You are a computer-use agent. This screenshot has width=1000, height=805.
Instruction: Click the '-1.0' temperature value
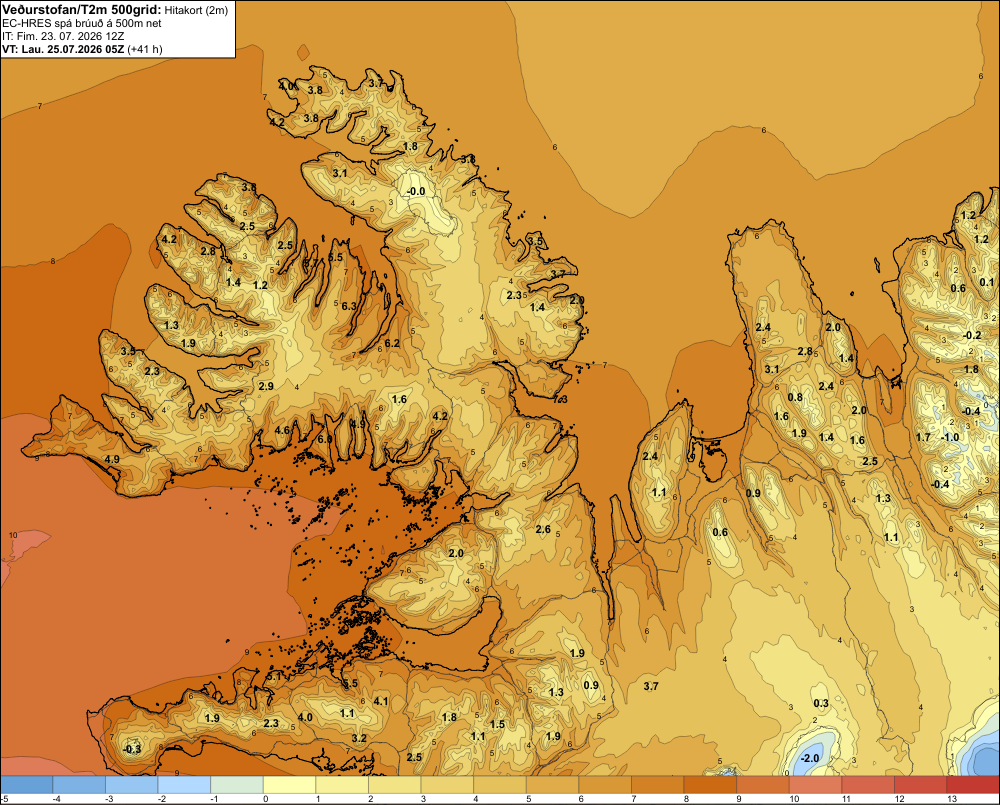click(x=950, y=437)
